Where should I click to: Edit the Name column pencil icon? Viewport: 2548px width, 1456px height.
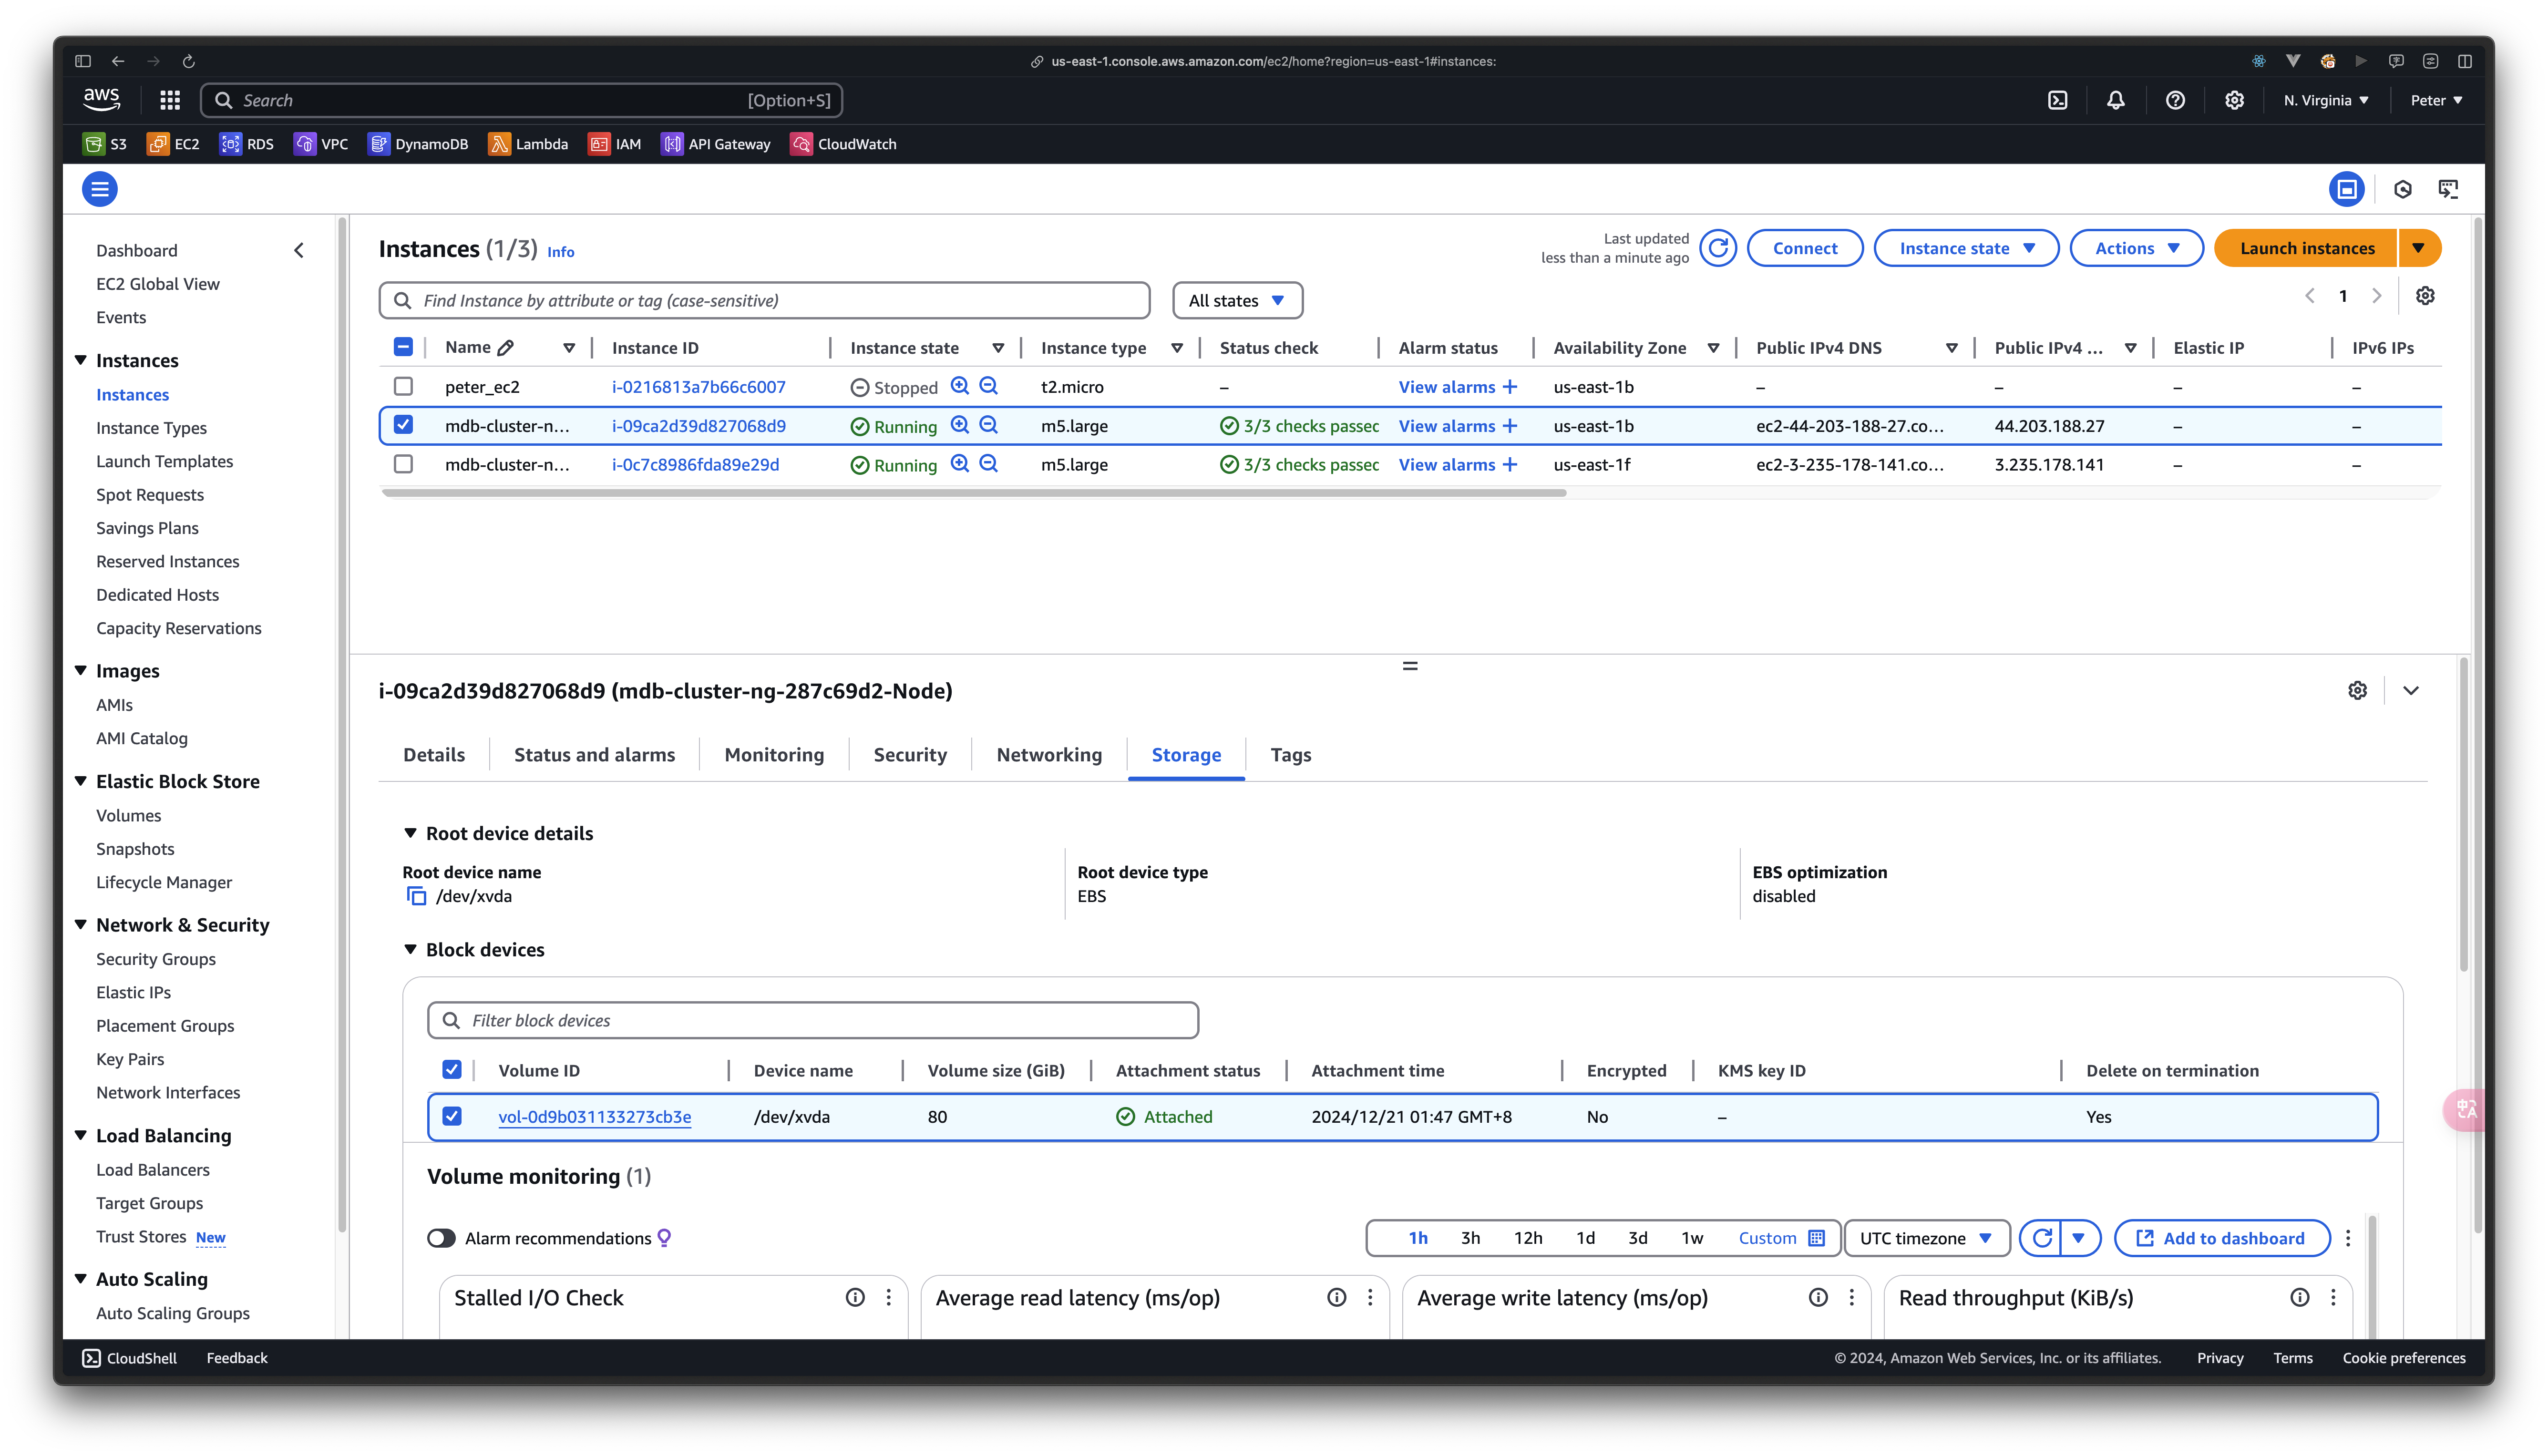pos(506,348)
